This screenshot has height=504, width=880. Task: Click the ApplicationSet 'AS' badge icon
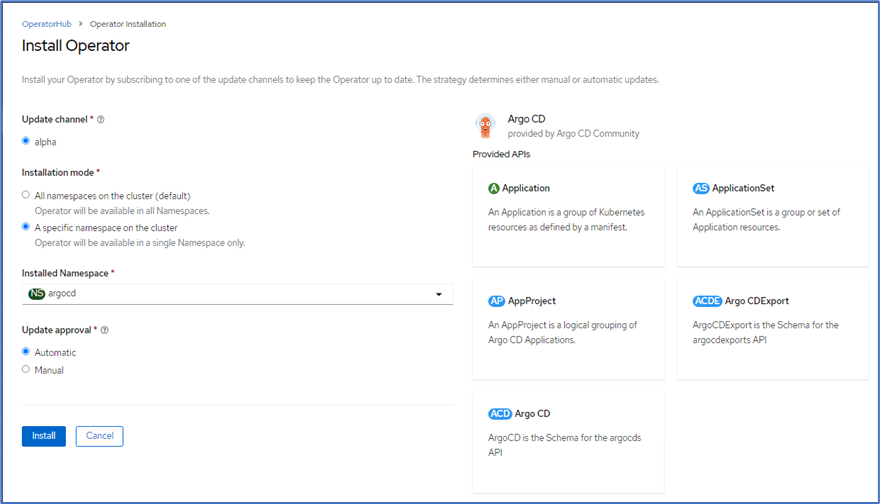pyautogui.click(x=701, y=188)
